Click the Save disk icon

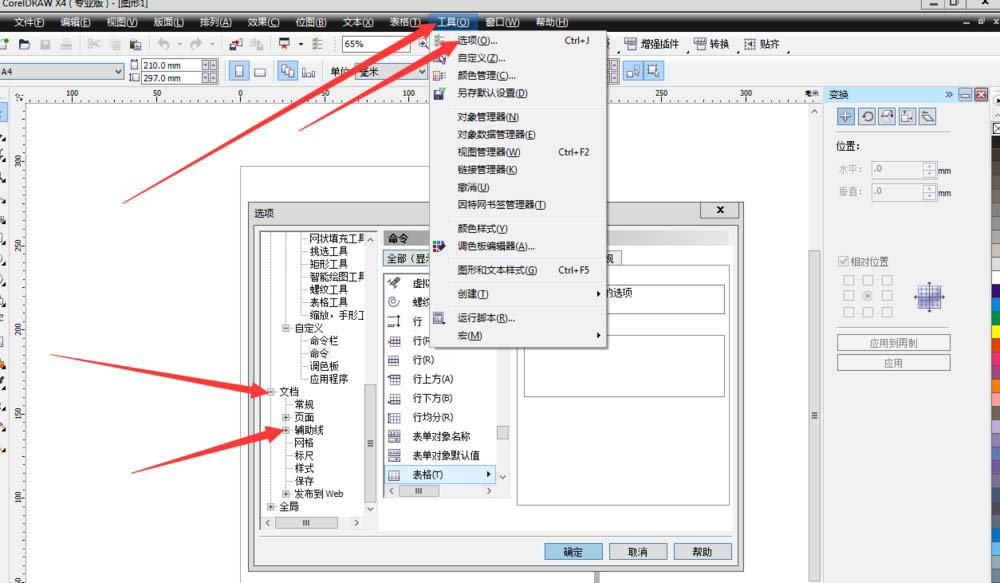[x=45, y=44]
